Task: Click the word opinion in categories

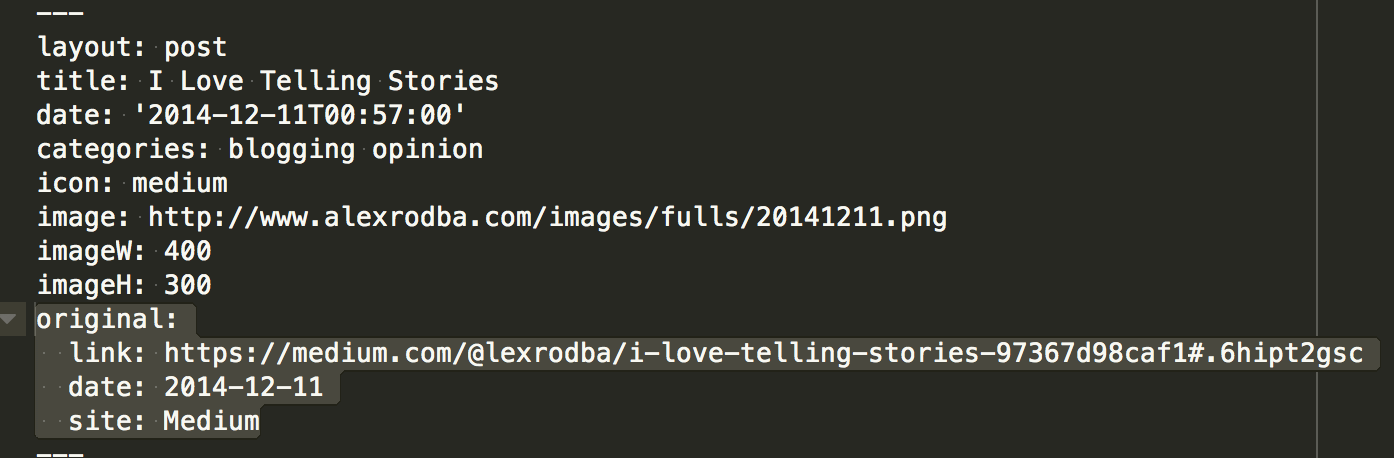Action: click(x=427, y=149)
